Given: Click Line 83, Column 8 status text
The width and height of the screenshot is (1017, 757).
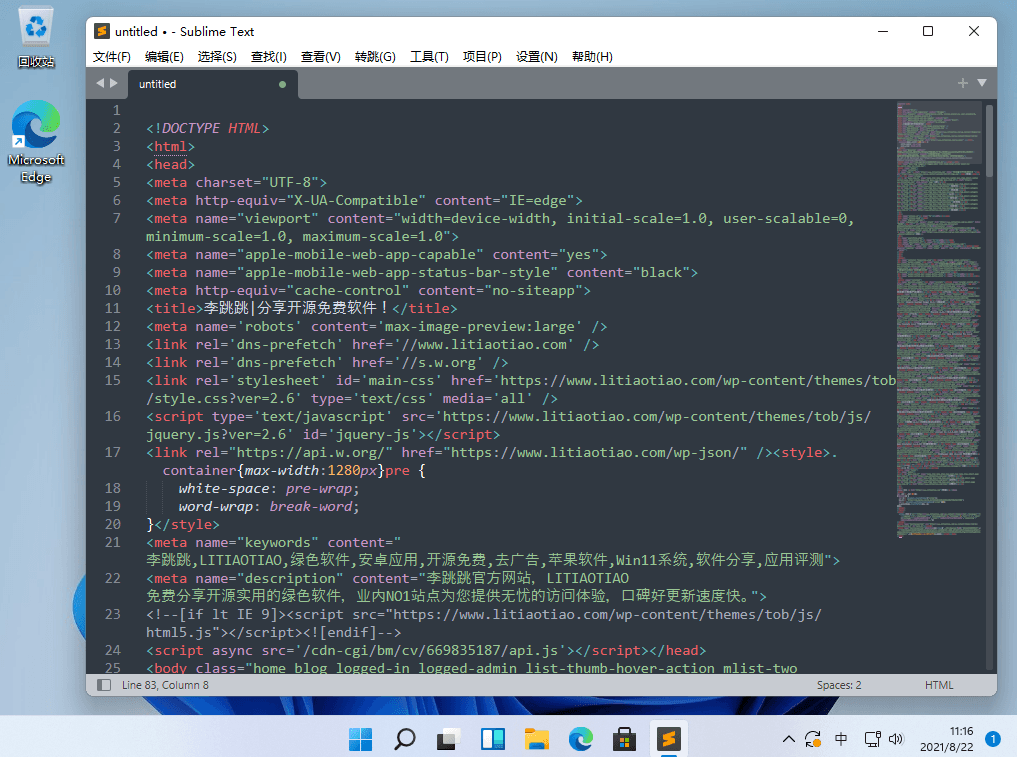Looking at the screenshot, I should (x=165, y=685).
